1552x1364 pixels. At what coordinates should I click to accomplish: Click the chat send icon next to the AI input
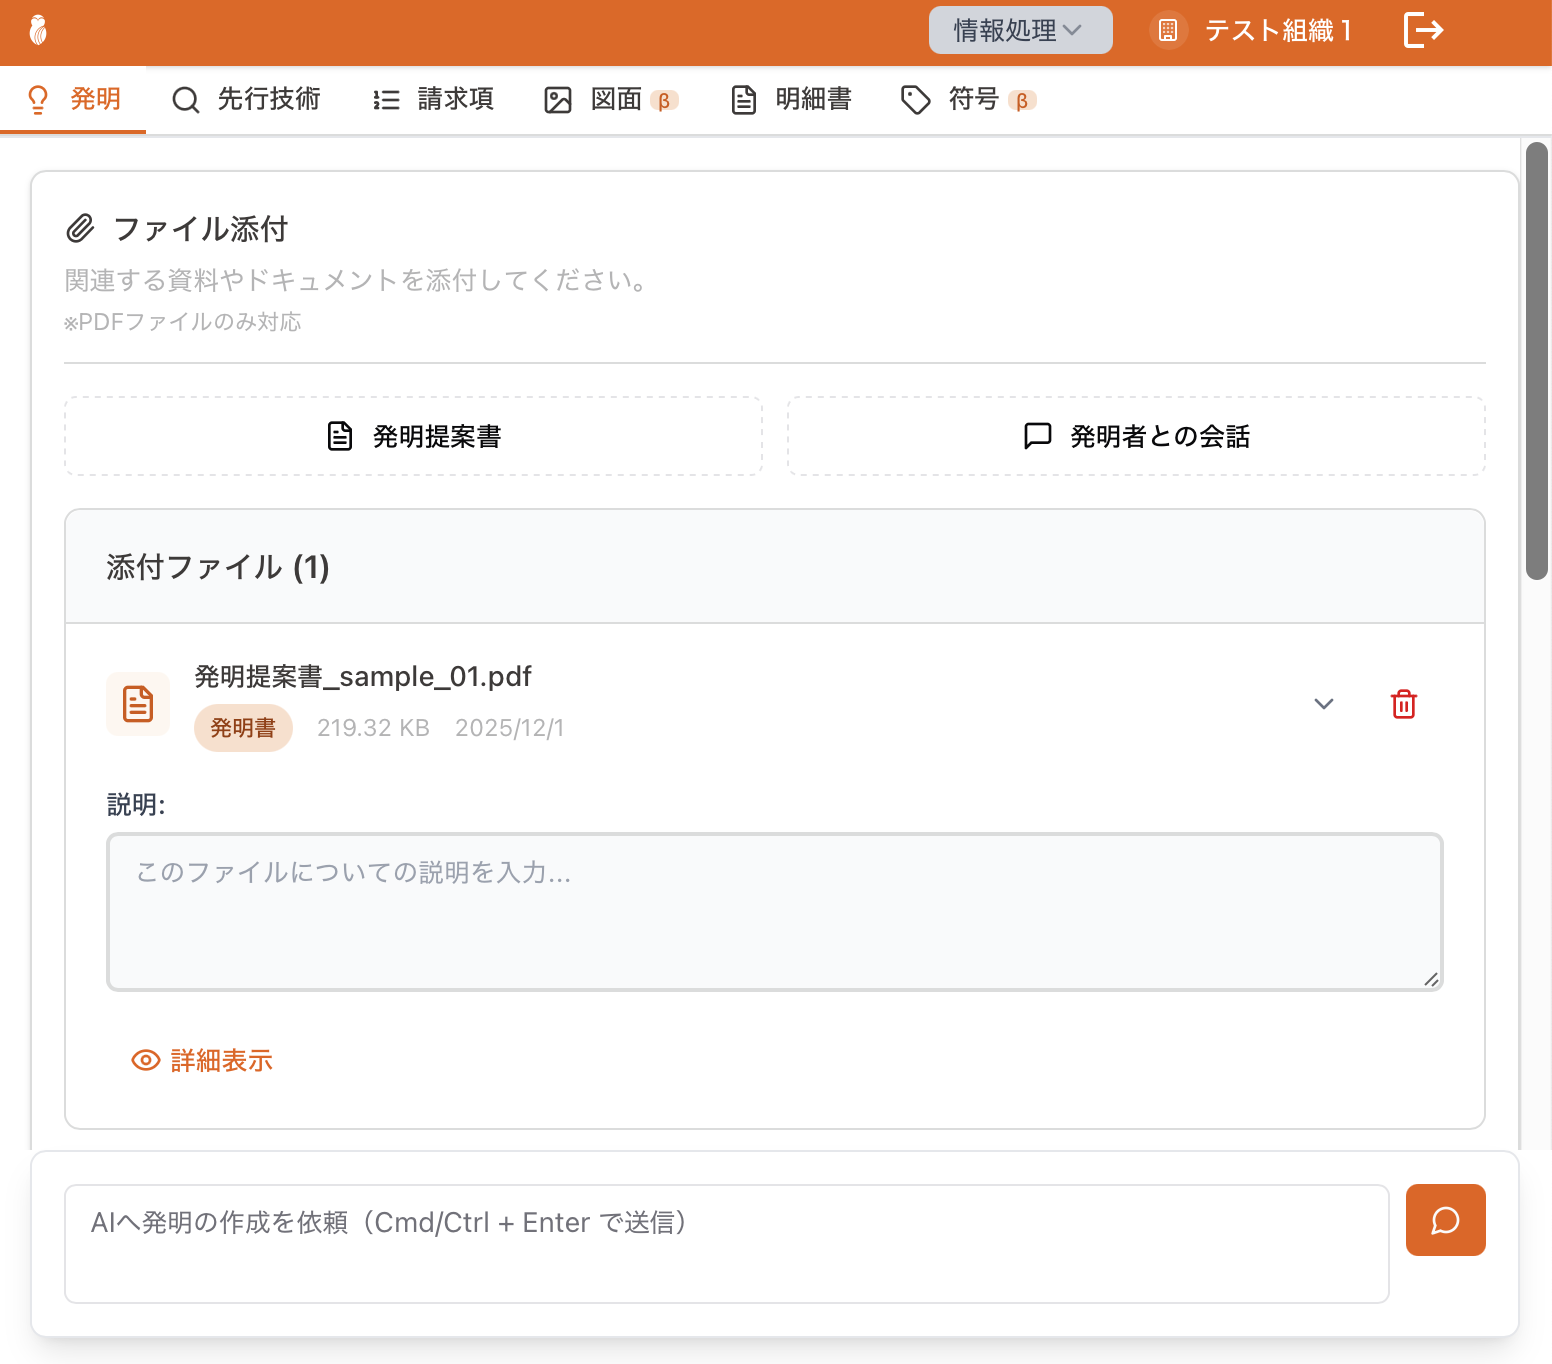[x=1445, y=1220]
